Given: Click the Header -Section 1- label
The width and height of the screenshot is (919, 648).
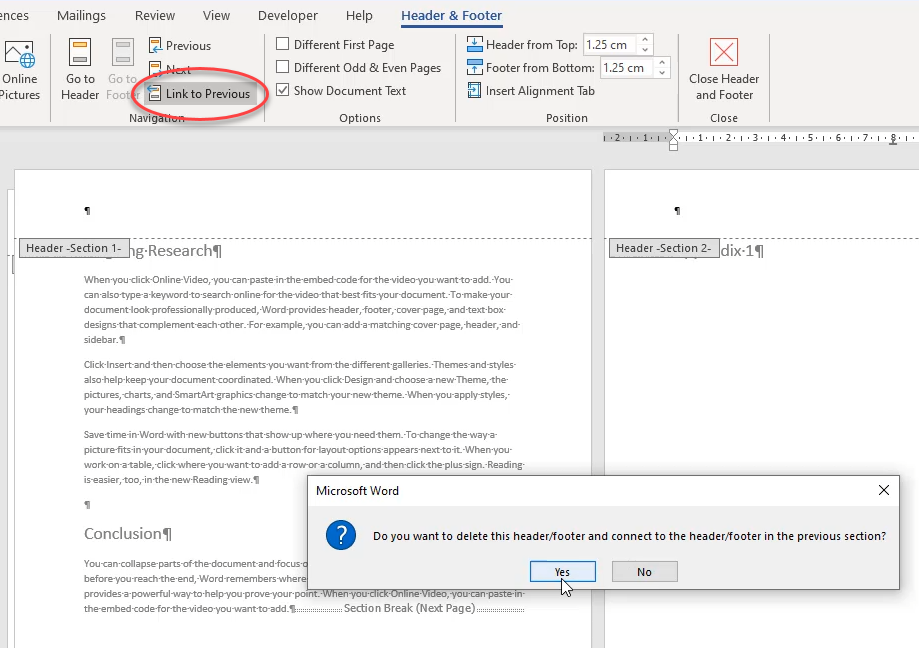Looking at the screenshot, I should pyautogui.click(x=74, y=248).
